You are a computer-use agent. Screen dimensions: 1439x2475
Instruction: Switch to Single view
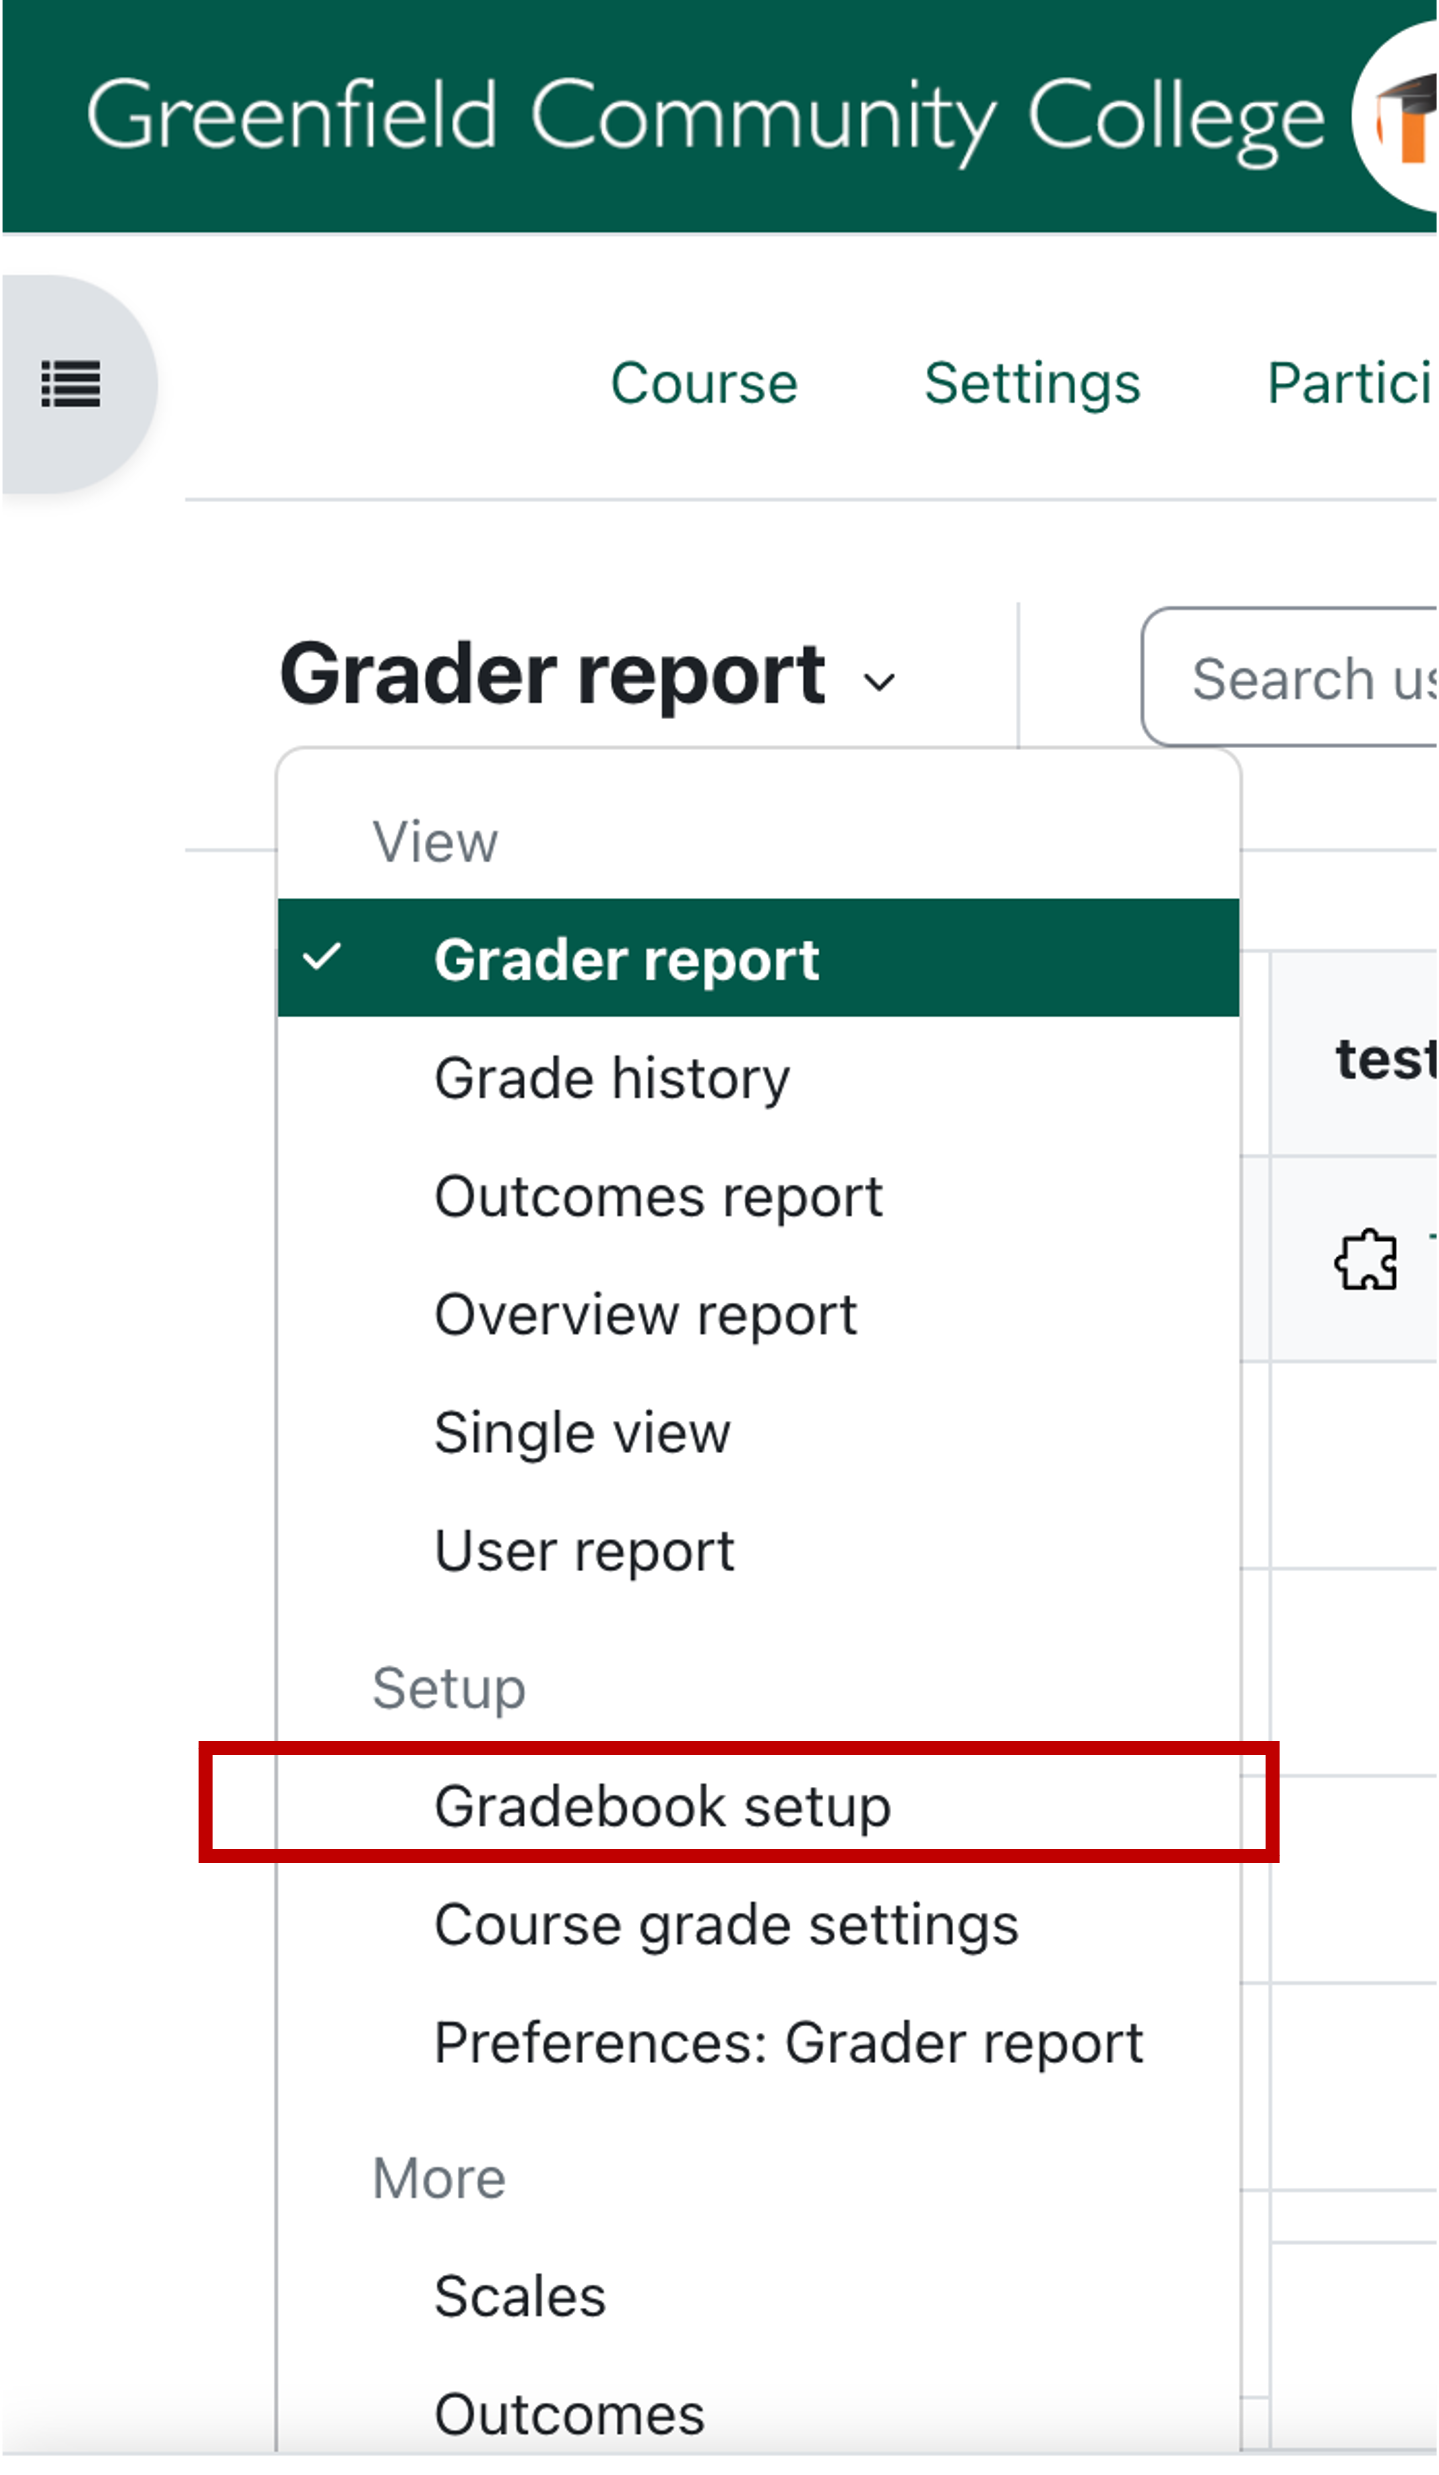pos(582,1432)
